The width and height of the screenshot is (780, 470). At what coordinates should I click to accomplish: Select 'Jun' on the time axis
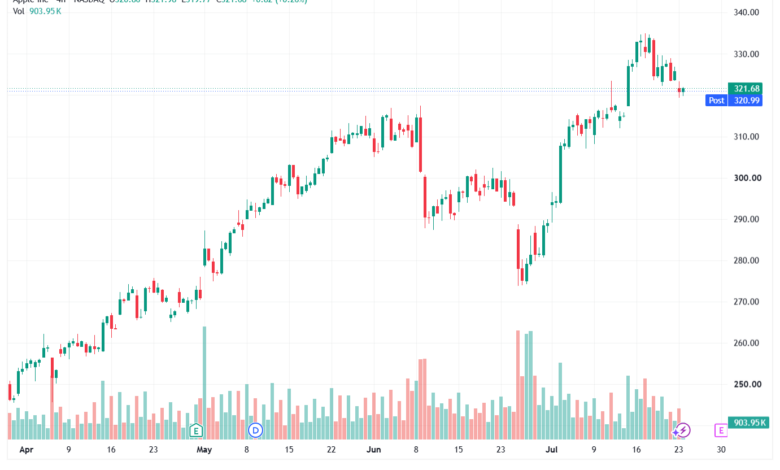click(374, 450)
